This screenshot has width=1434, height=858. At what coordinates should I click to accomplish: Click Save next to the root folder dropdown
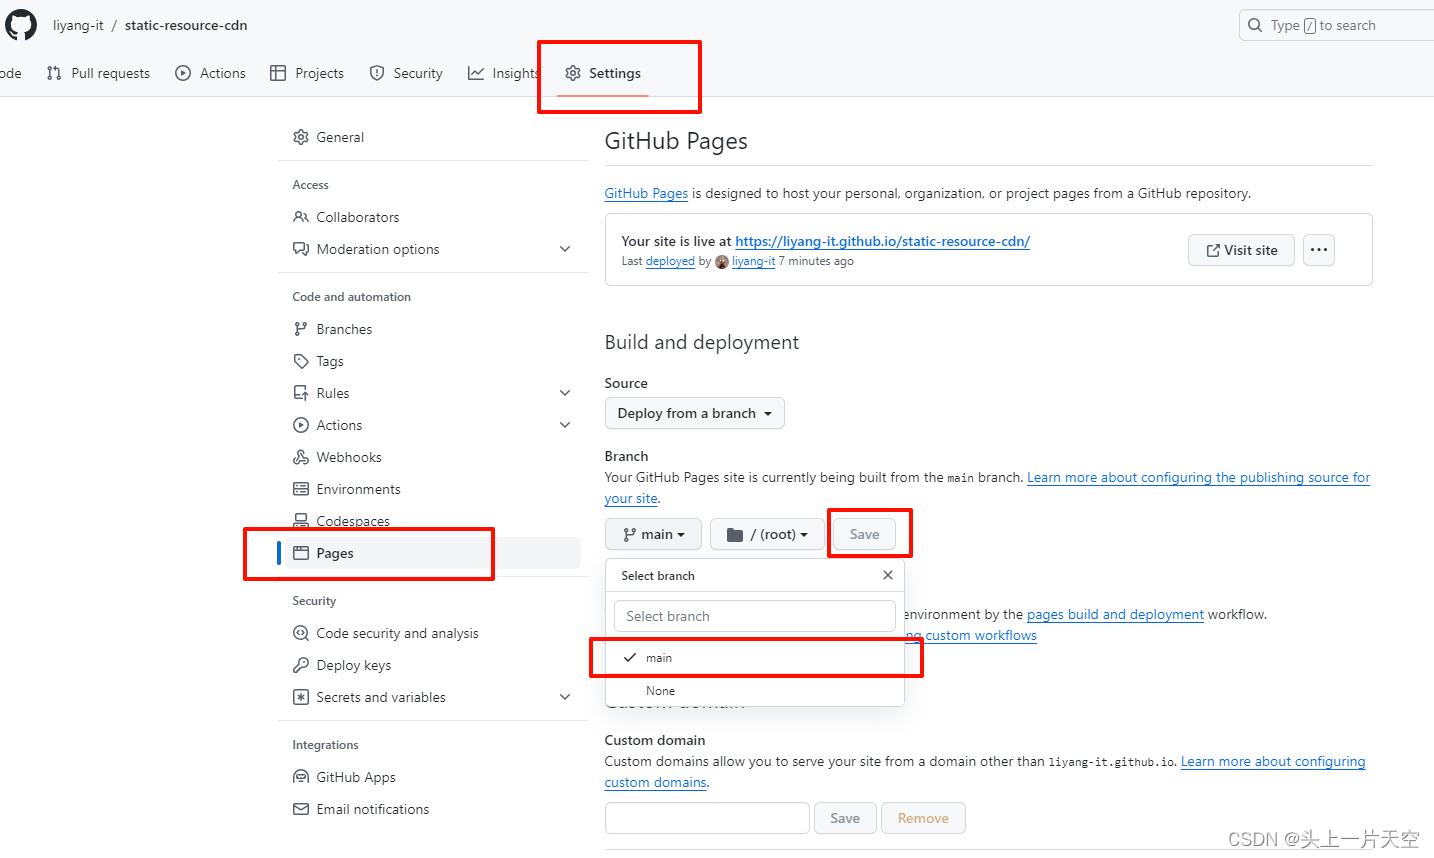click(864, 534)
